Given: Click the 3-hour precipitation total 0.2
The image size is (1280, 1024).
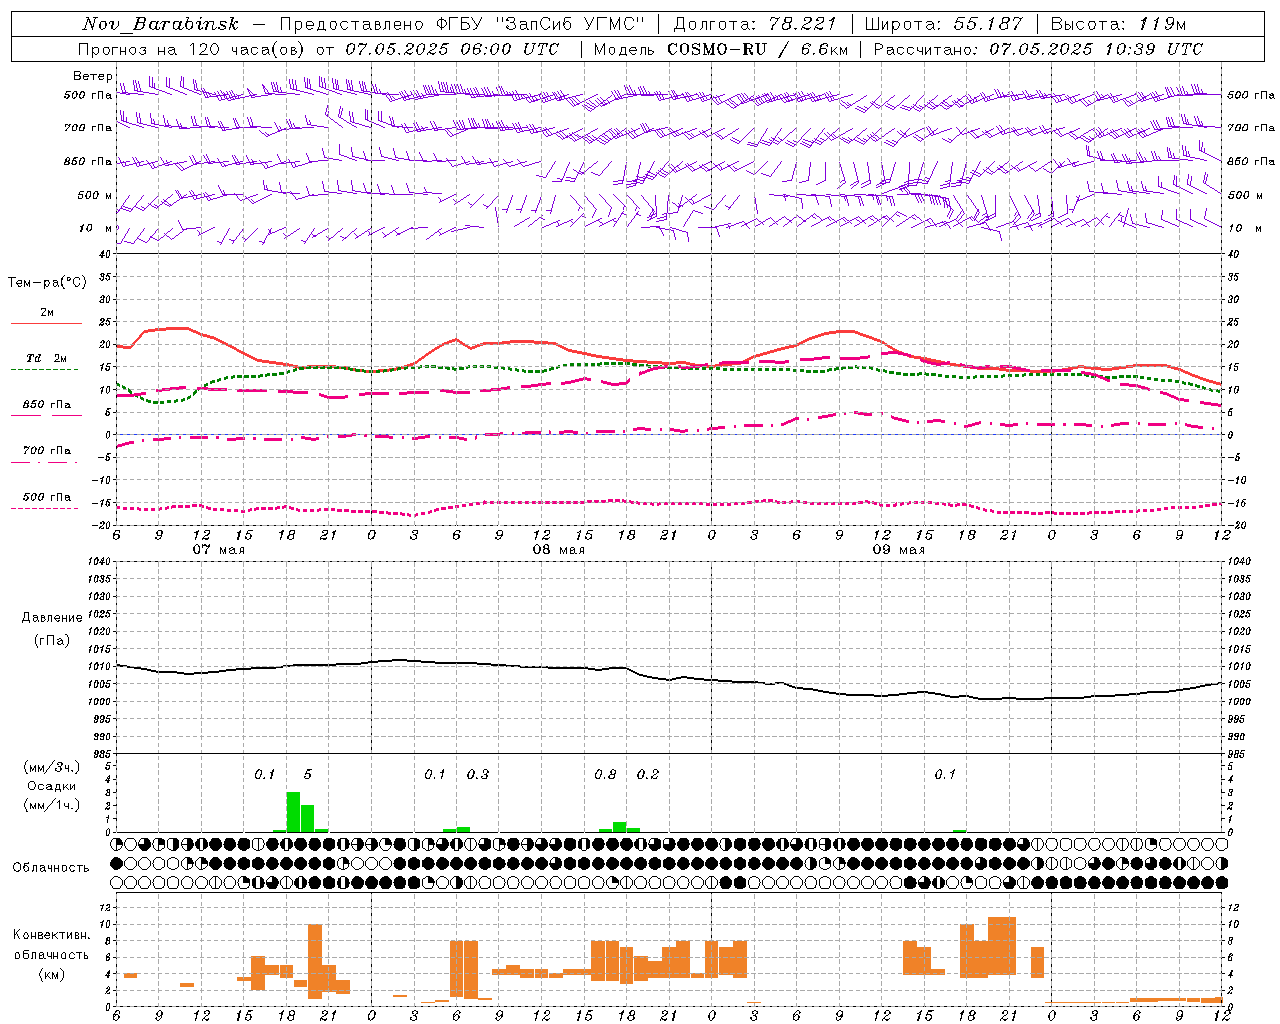Looking at the screenshot, I should pos(648,775).
